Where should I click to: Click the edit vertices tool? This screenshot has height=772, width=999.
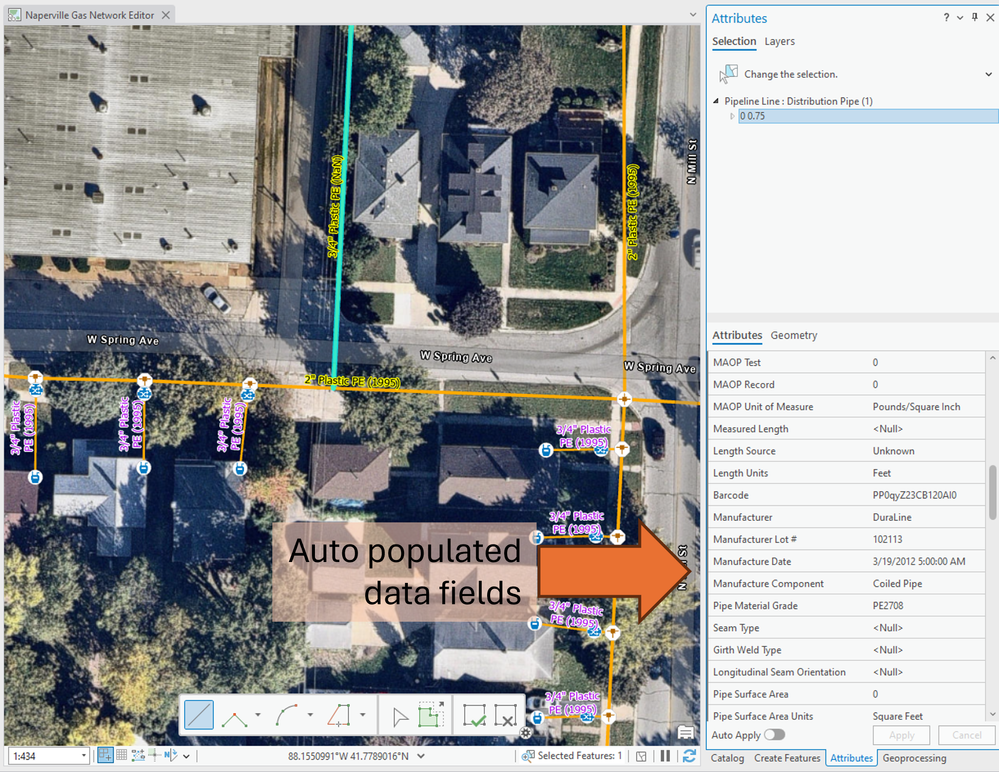431,715
